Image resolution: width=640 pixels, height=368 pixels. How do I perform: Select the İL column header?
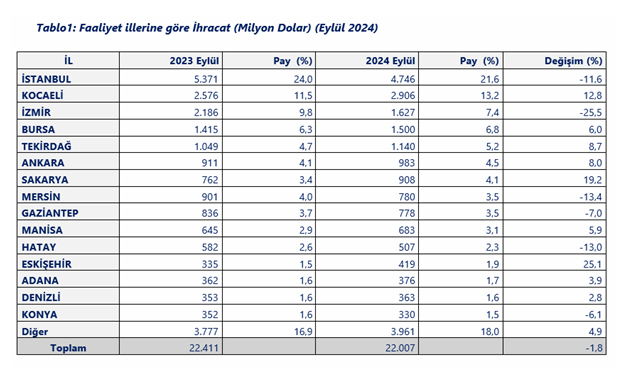click(x=68, y=61)
